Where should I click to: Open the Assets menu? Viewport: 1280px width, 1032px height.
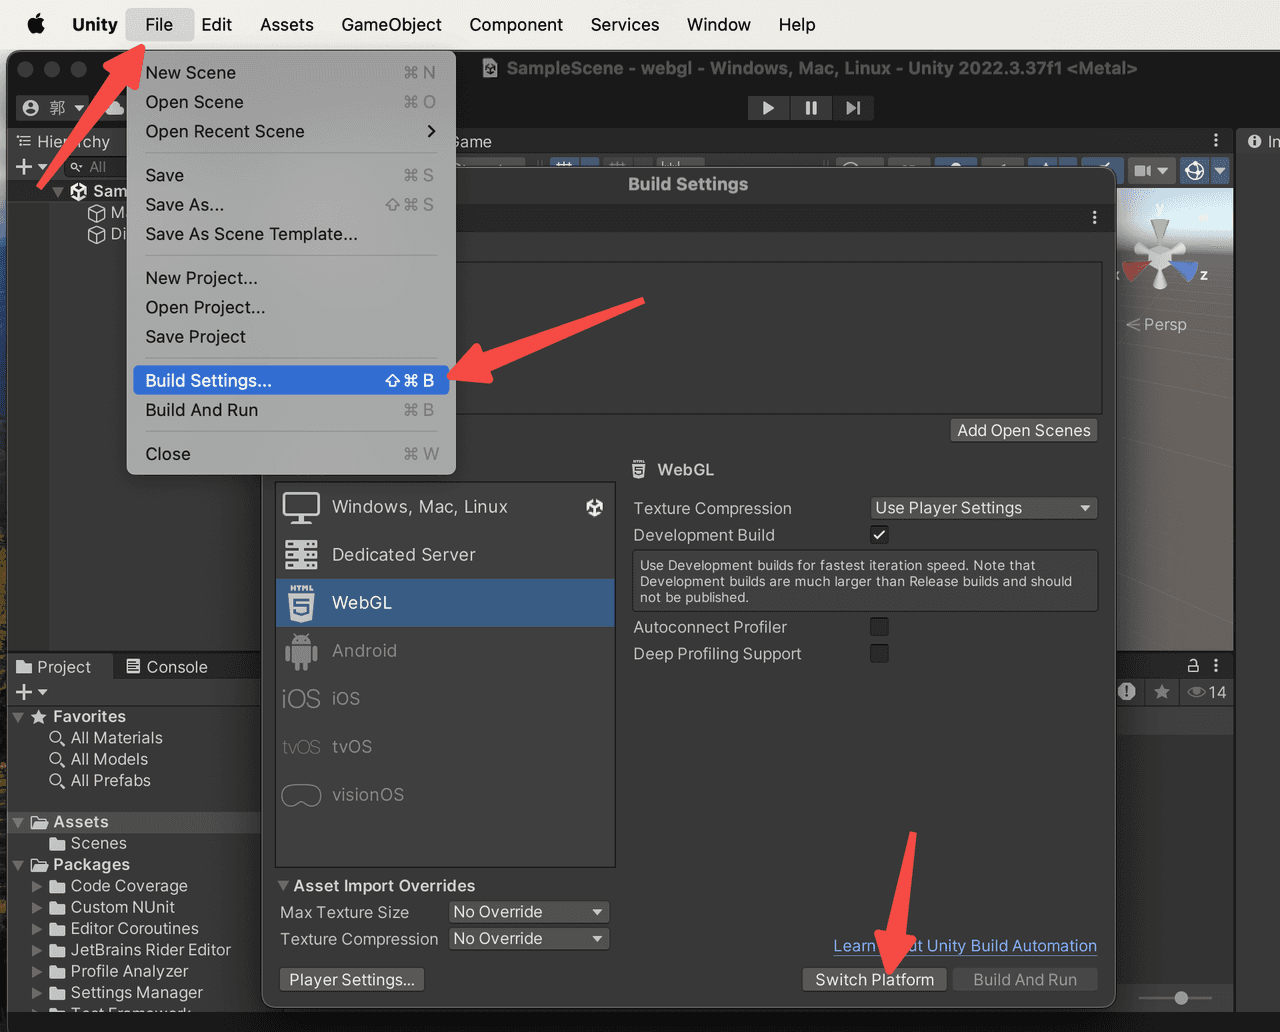[x=287, y=24]
